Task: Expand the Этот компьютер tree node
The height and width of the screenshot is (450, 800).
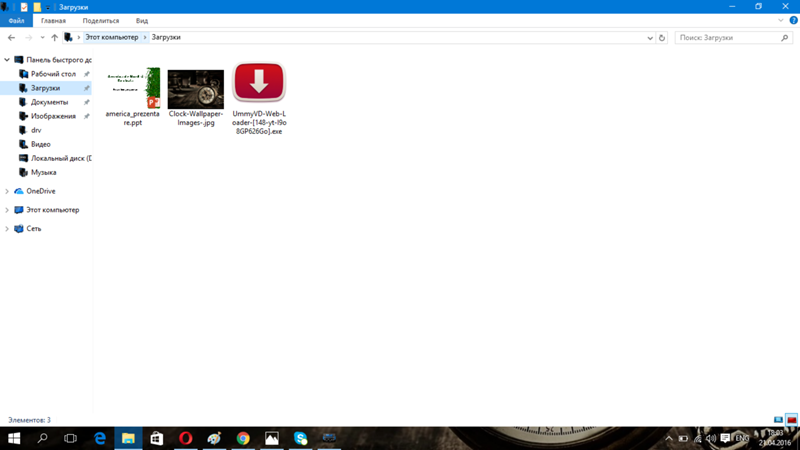Action: pyautogui.click(x=7, y=210)
